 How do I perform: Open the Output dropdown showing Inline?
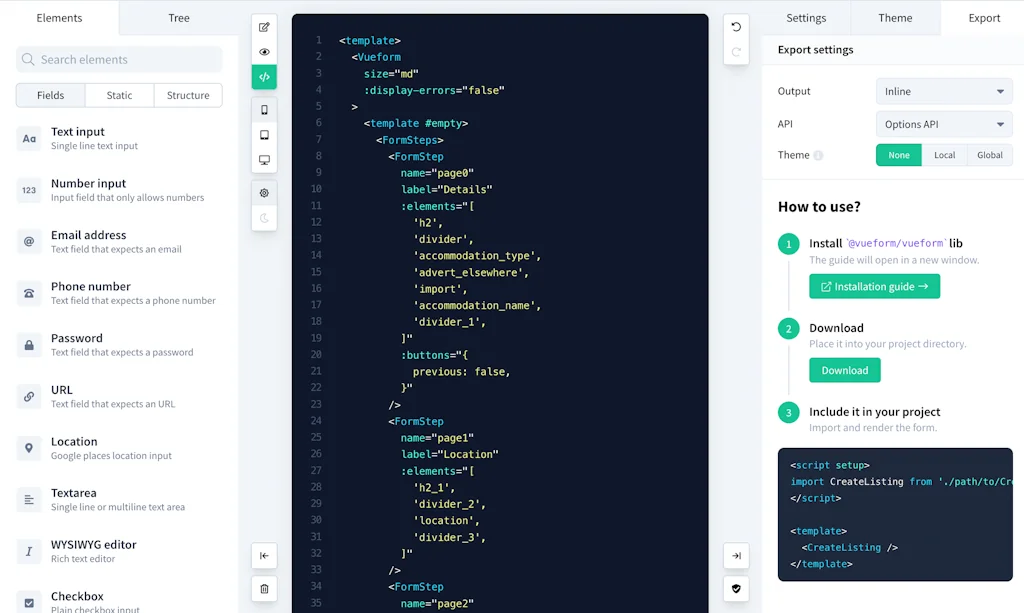point(943,91)
